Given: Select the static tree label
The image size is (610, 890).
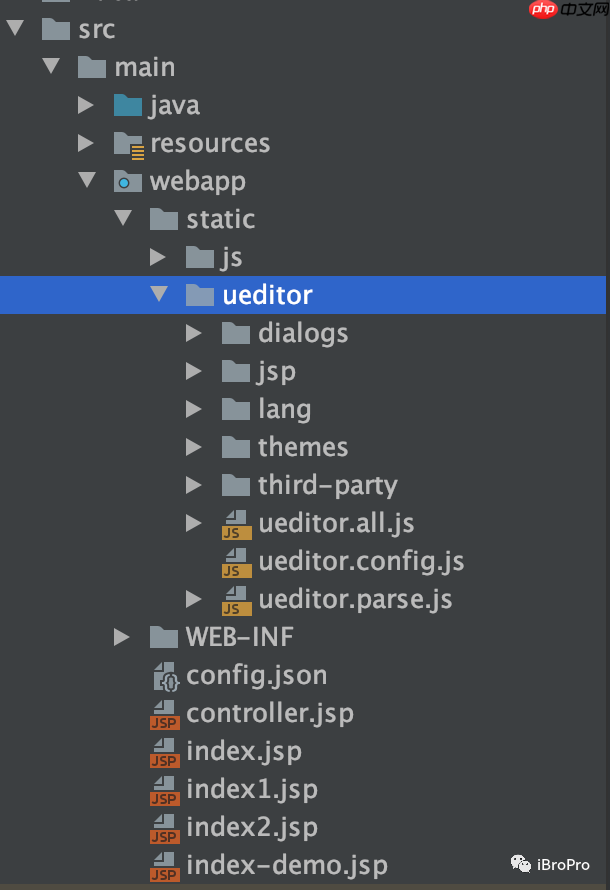Looking at the screenshot, I should [x=221, y=219].
